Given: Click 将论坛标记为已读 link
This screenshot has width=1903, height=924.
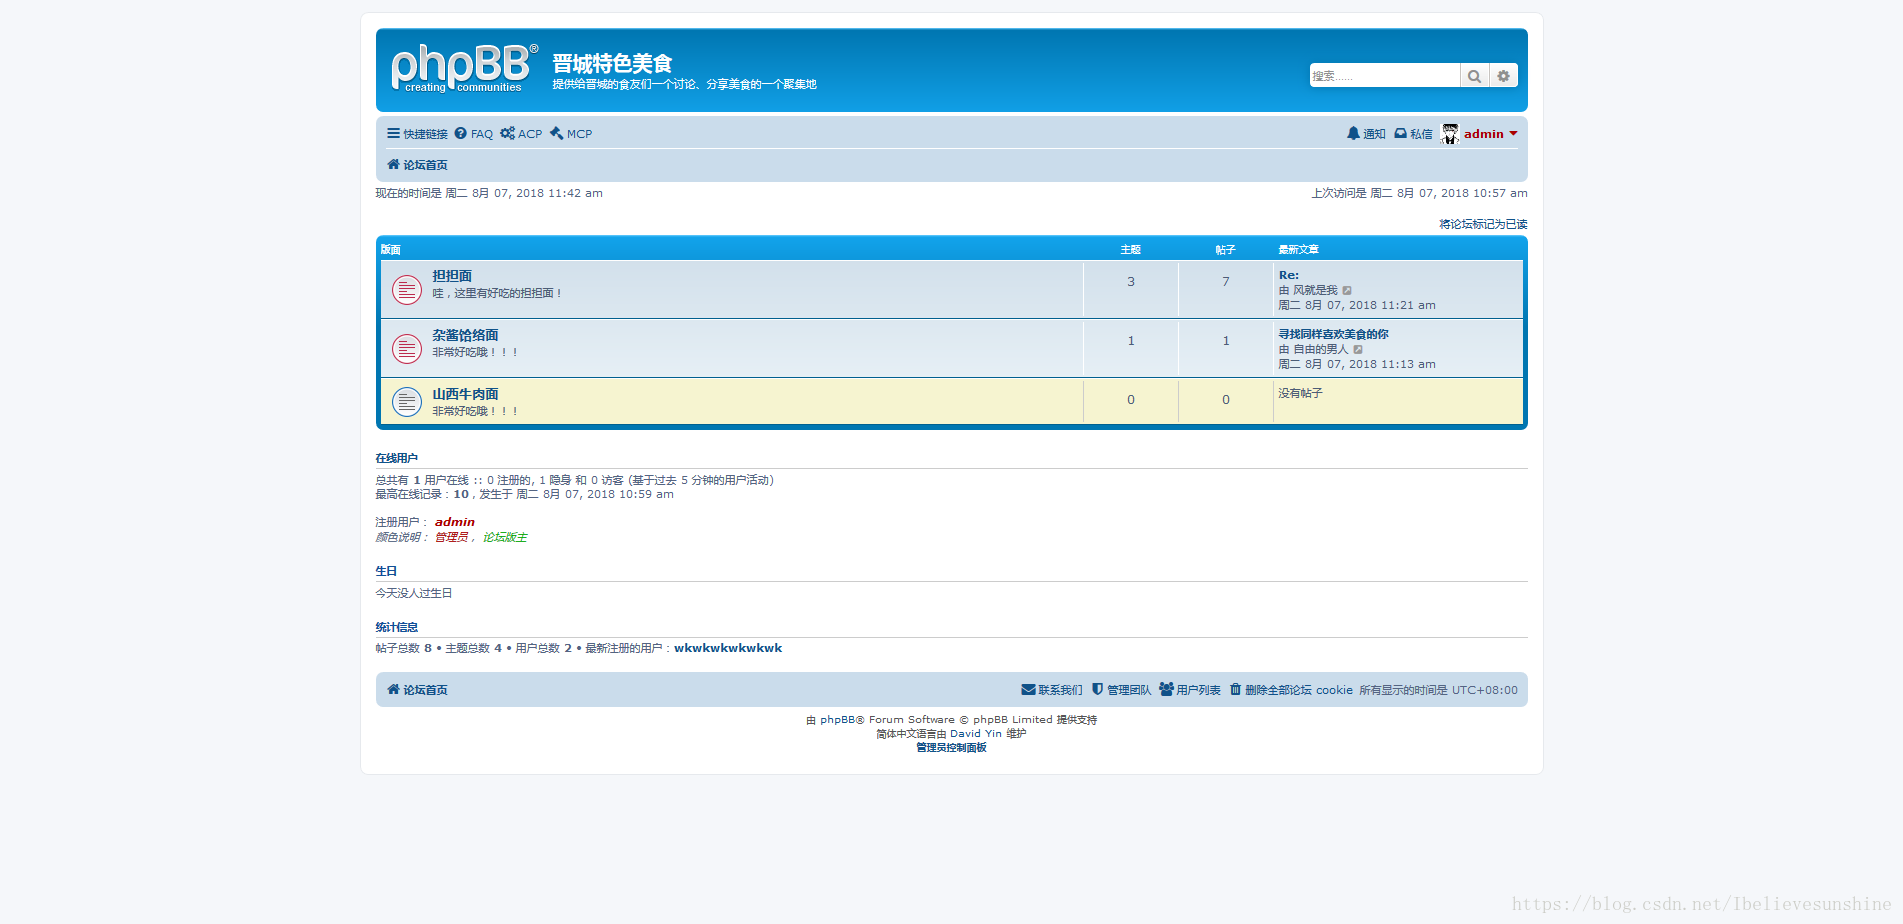Looking at the screenshot, I should tap(1483, 224).
